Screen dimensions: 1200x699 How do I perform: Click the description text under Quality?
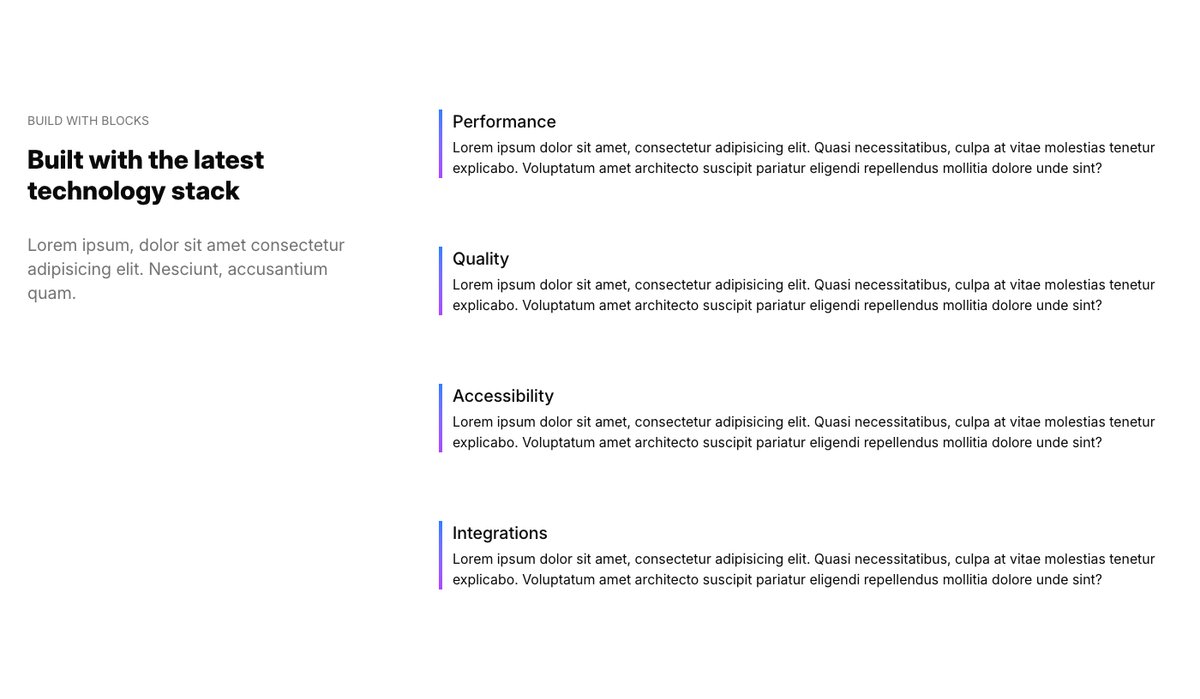click(804, 295)
